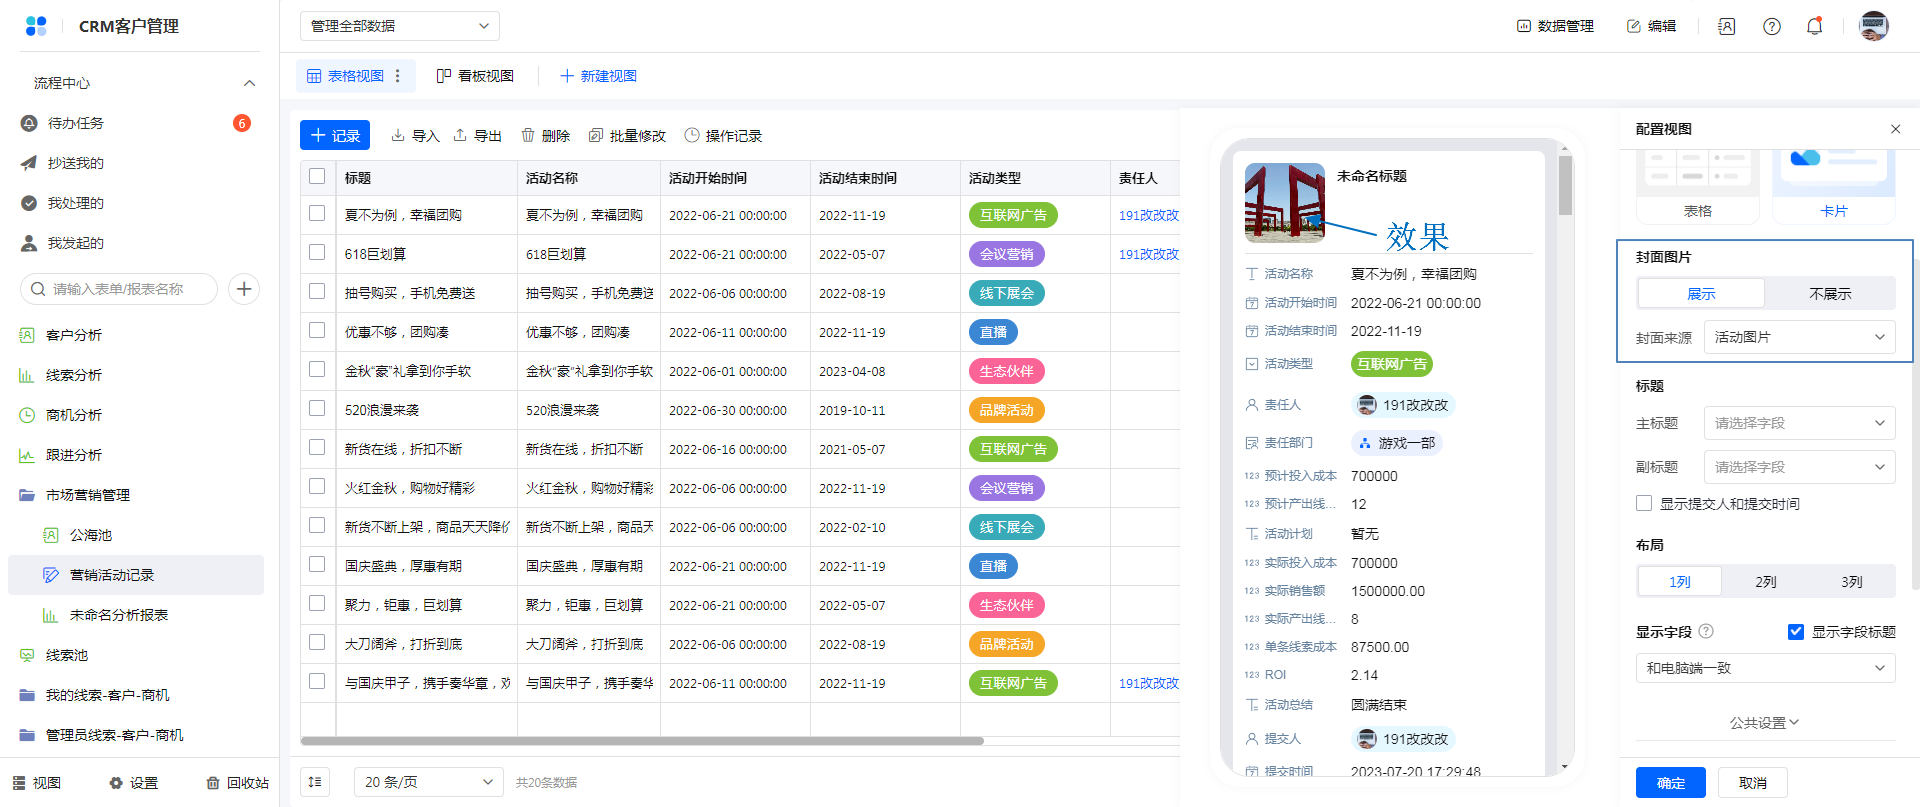Switch to the 看板视图 tab
This screenshot has height=807, width=1920.
(476, 76)
